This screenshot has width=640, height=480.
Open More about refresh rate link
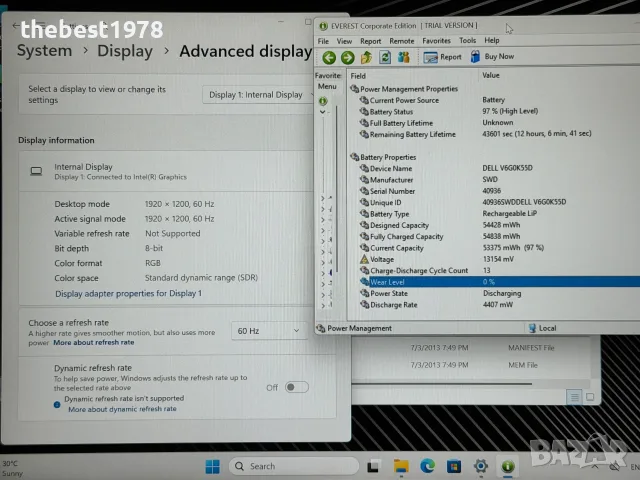tap(93, 342)
